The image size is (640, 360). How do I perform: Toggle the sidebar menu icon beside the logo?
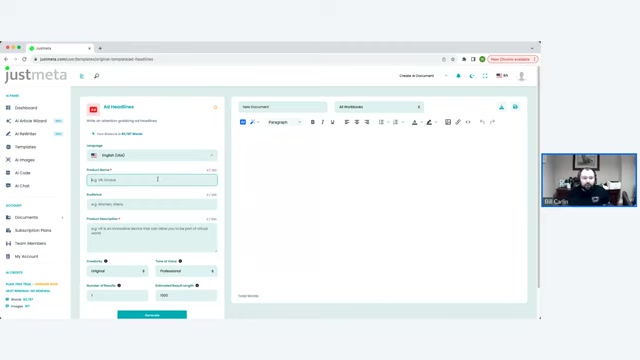82,76
